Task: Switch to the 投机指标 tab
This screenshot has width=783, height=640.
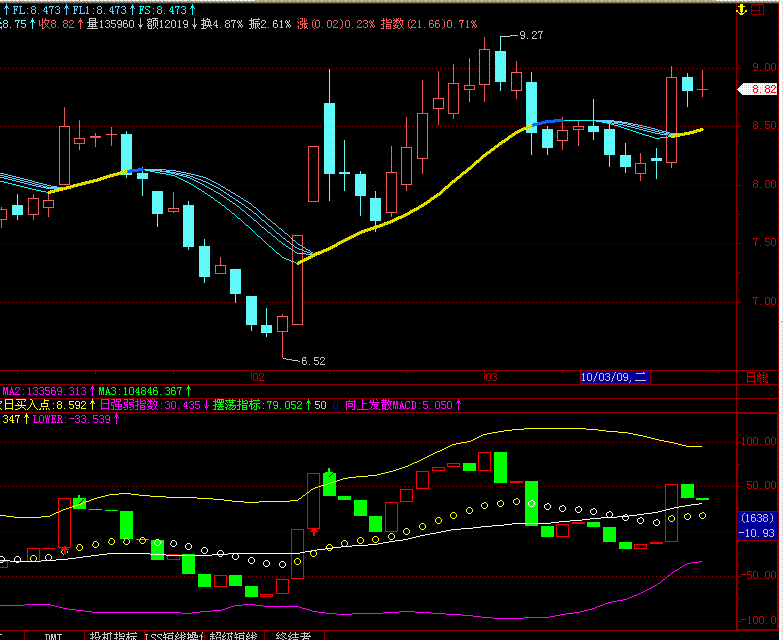Action: (113, 635)
